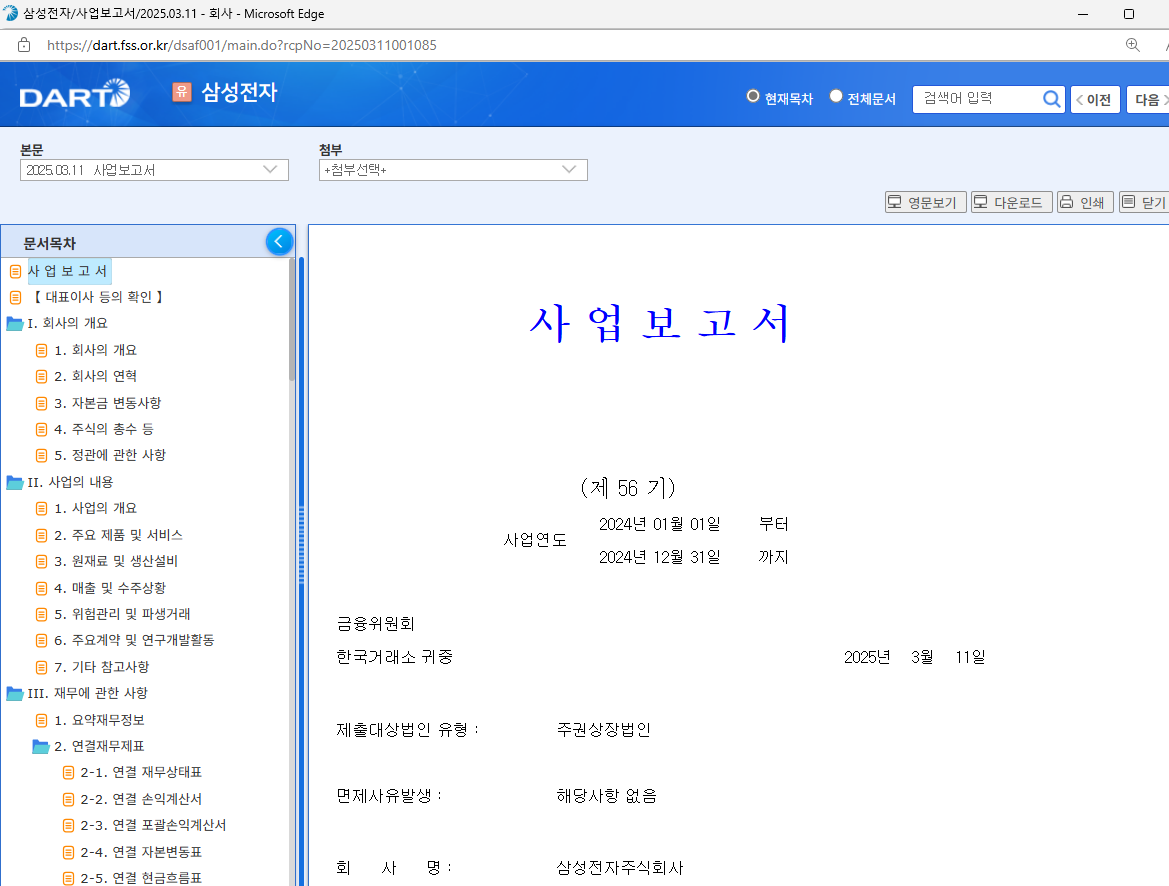
Task: Click the 이전 previous button
Action: [1094, 99]
